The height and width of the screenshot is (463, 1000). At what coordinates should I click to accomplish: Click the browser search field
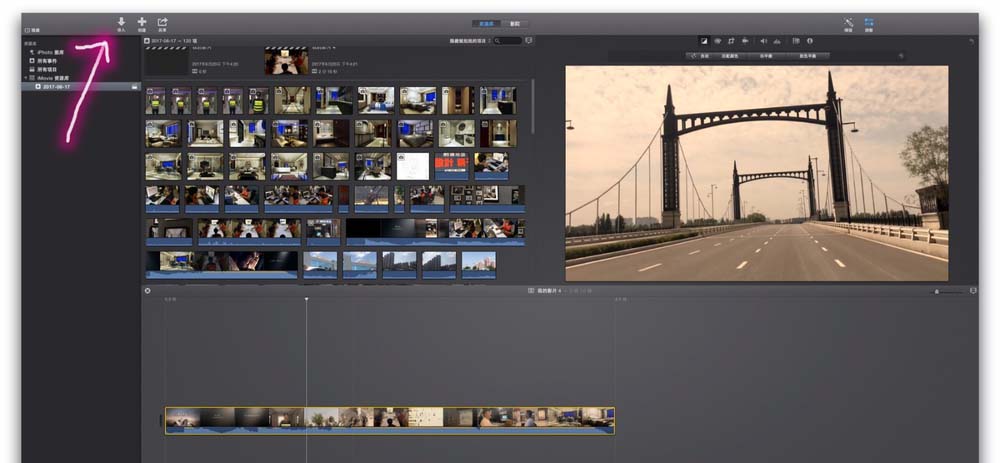click(508, 41)
